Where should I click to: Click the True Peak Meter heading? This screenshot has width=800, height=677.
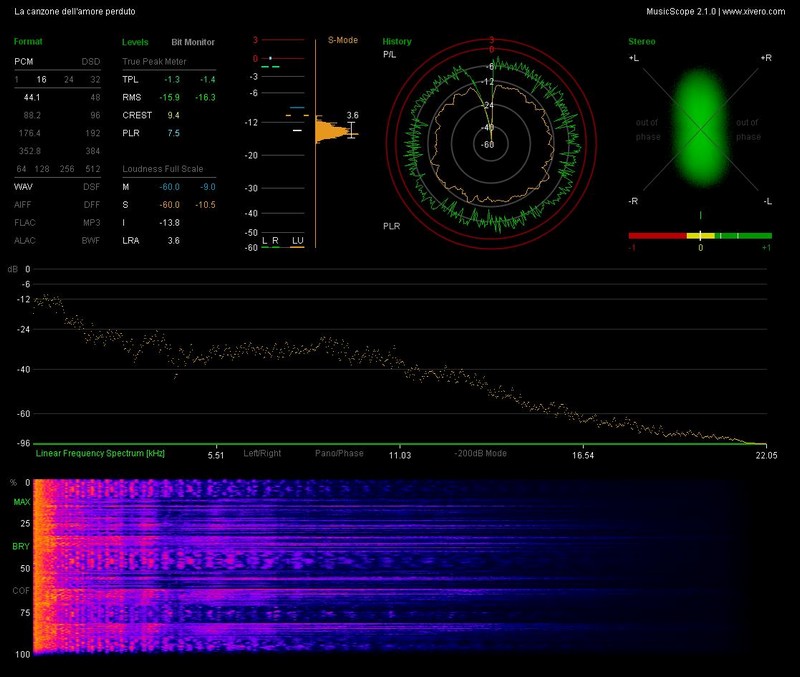point(154,62)
